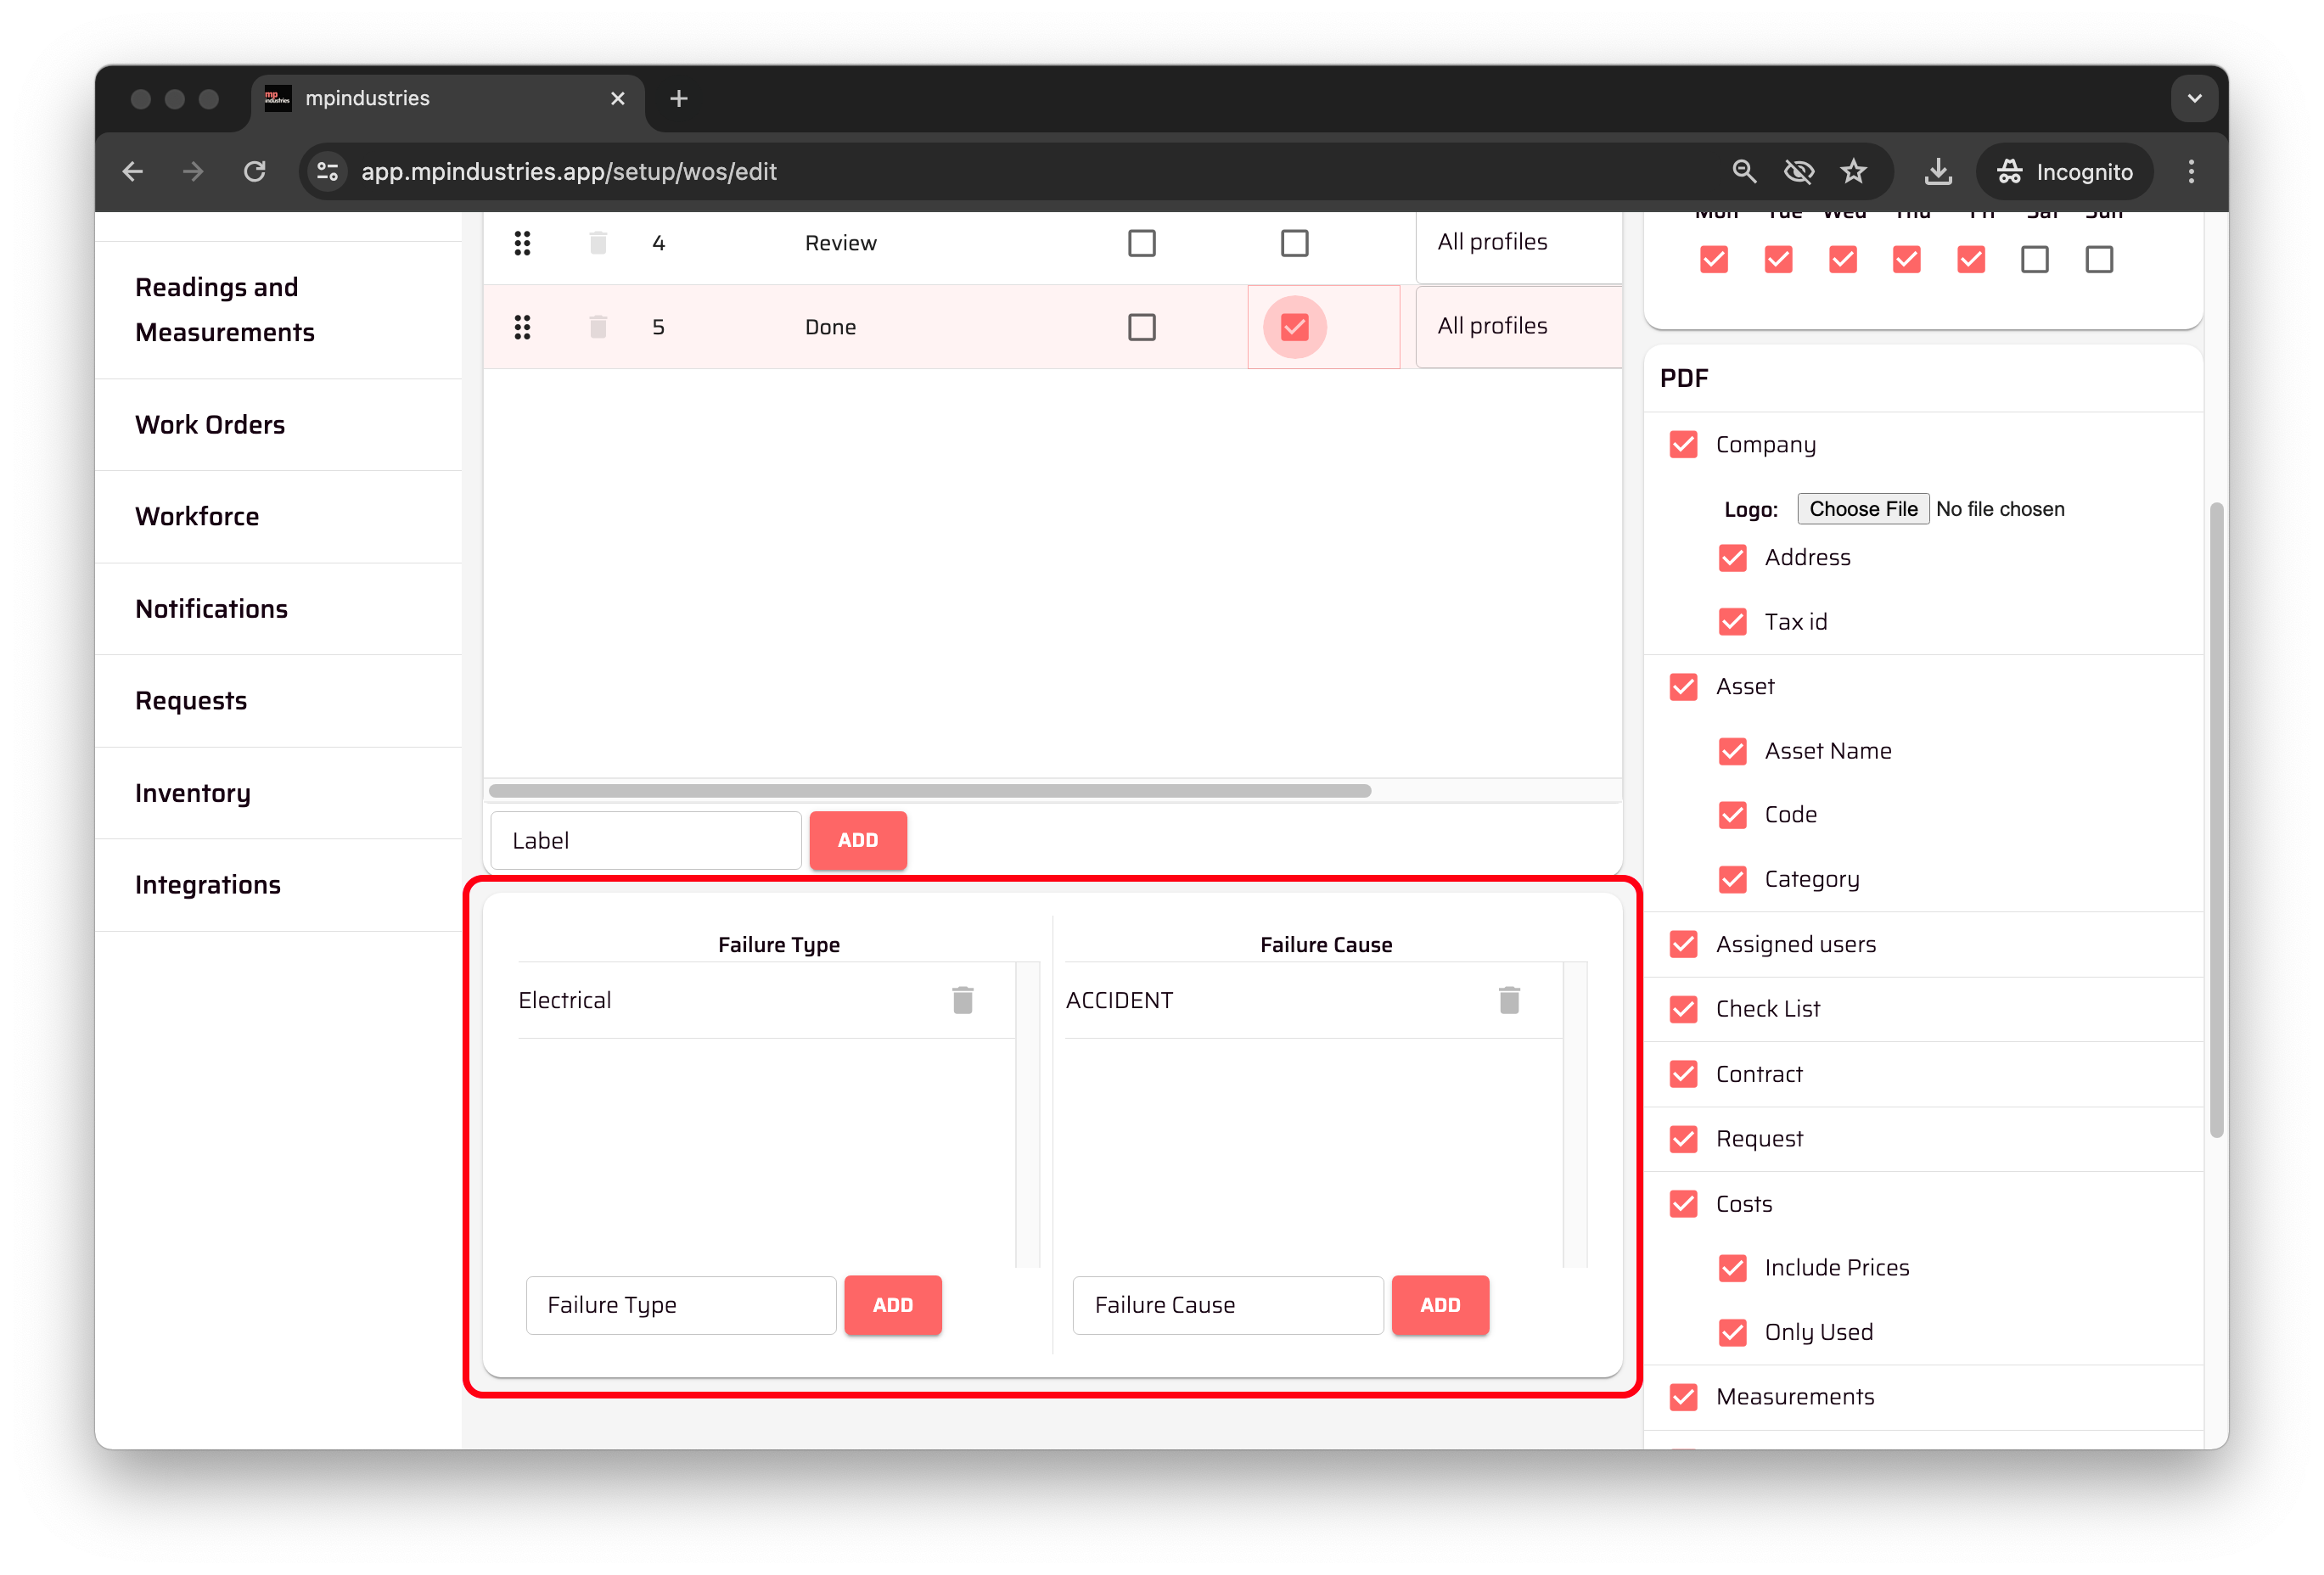Bookmark this page with star icon
Image resolution: width=2324 pixels, height=1575 pixels.
click(1853, 172)
